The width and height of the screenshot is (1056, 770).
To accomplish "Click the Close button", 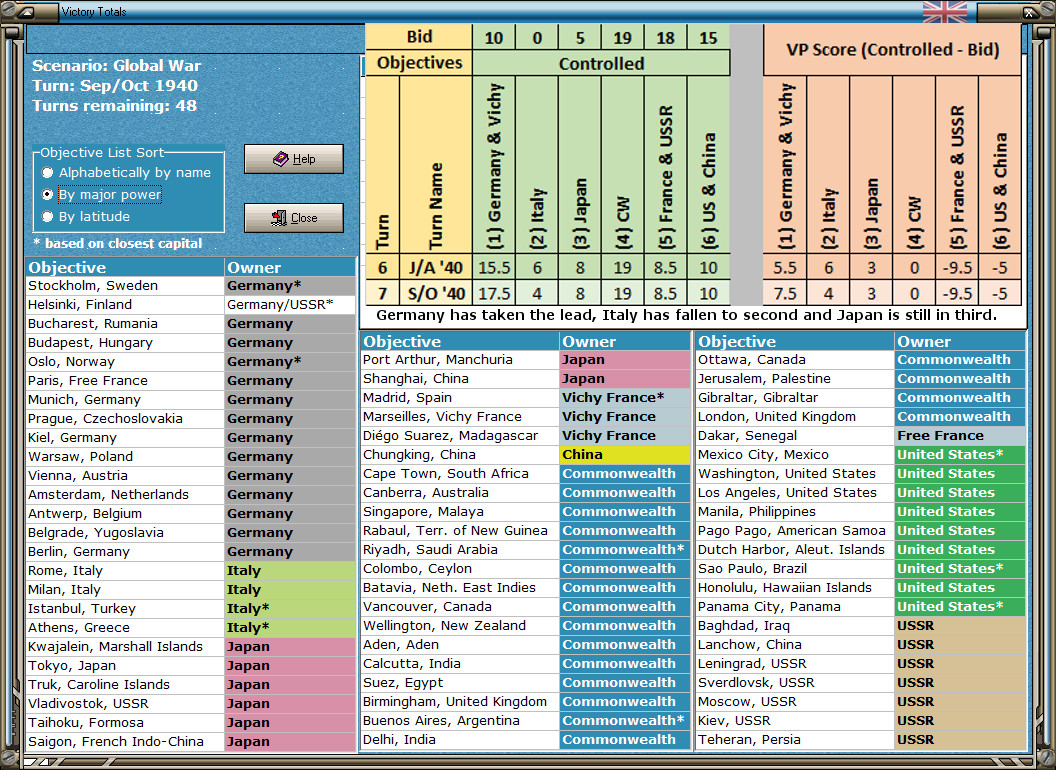I will pos(294,218).
